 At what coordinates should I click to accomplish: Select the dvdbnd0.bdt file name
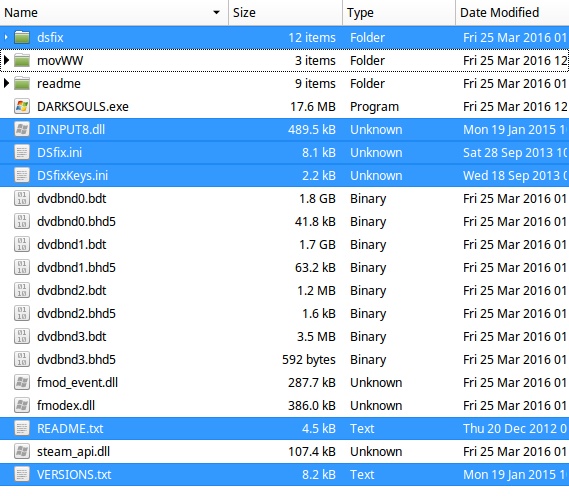click(71, 198)
